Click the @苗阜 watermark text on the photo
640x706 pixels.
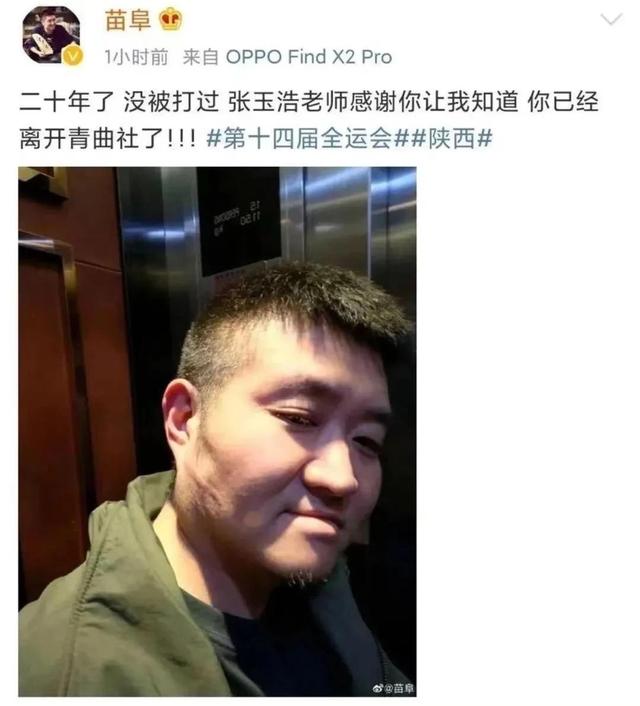pos(399,688)
